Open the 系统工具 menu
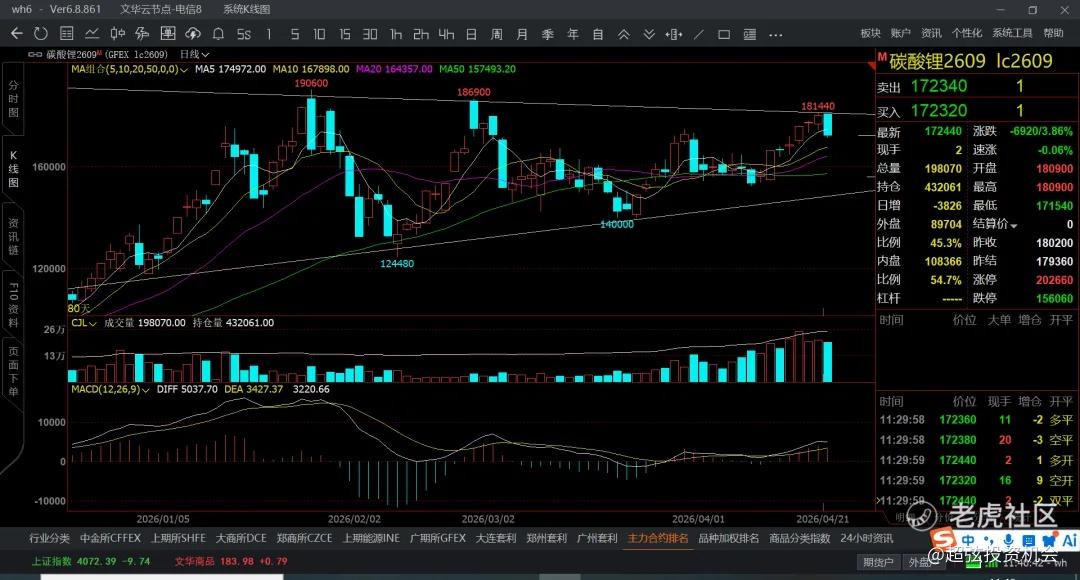 1012,33
